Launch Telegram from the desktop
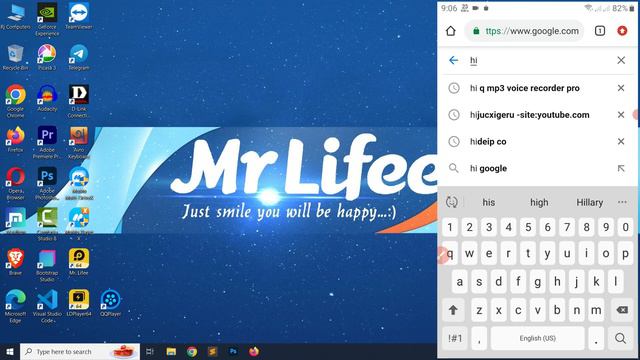640x360 pixels. [x=79, y=58]
